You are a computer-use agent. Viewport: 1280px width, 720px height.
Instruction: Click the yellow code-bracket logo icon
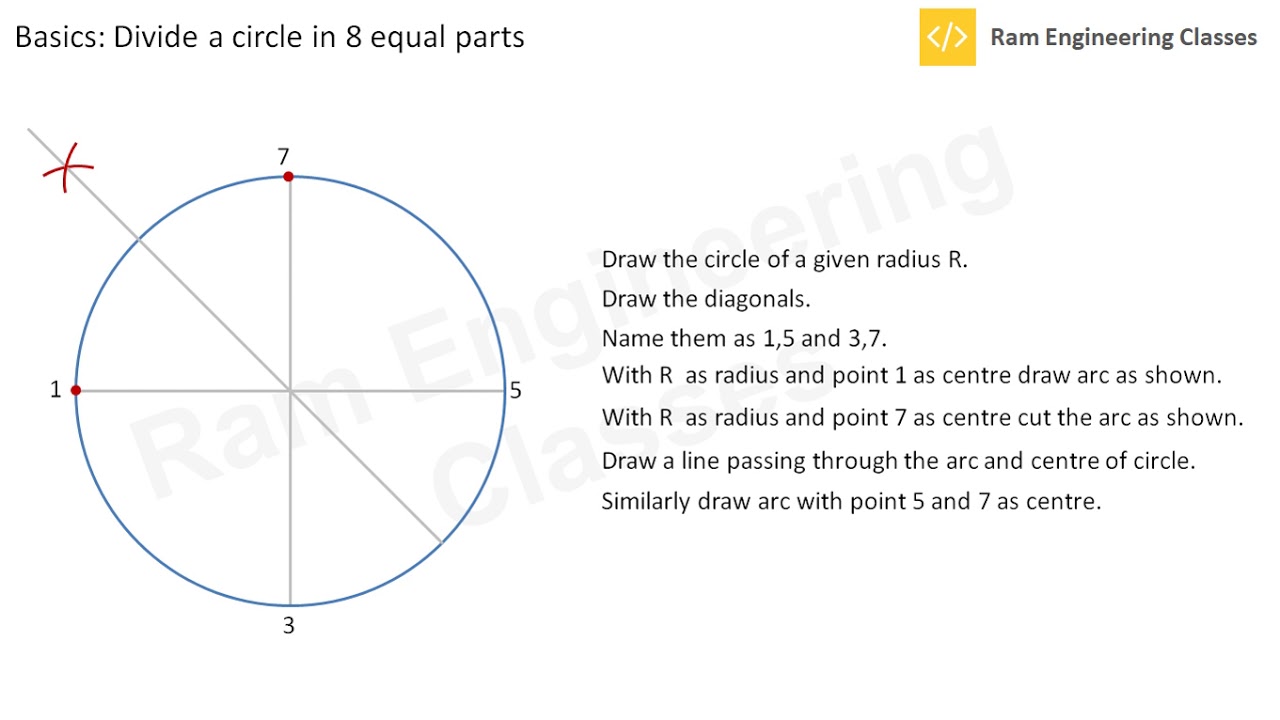[x=947, y=38]
